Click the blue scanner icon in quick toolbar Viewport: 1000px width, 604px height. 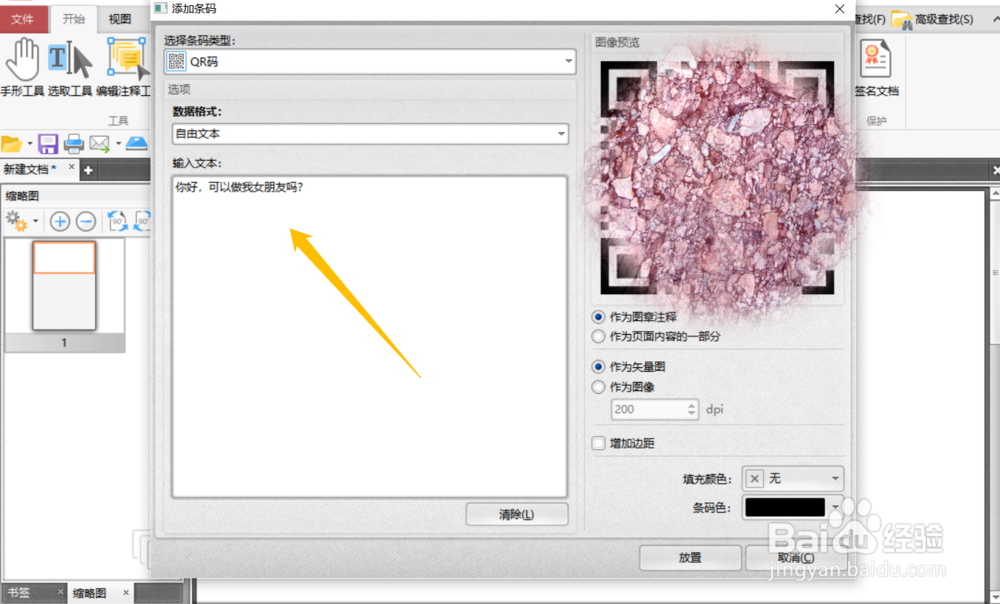coord(136,143)
